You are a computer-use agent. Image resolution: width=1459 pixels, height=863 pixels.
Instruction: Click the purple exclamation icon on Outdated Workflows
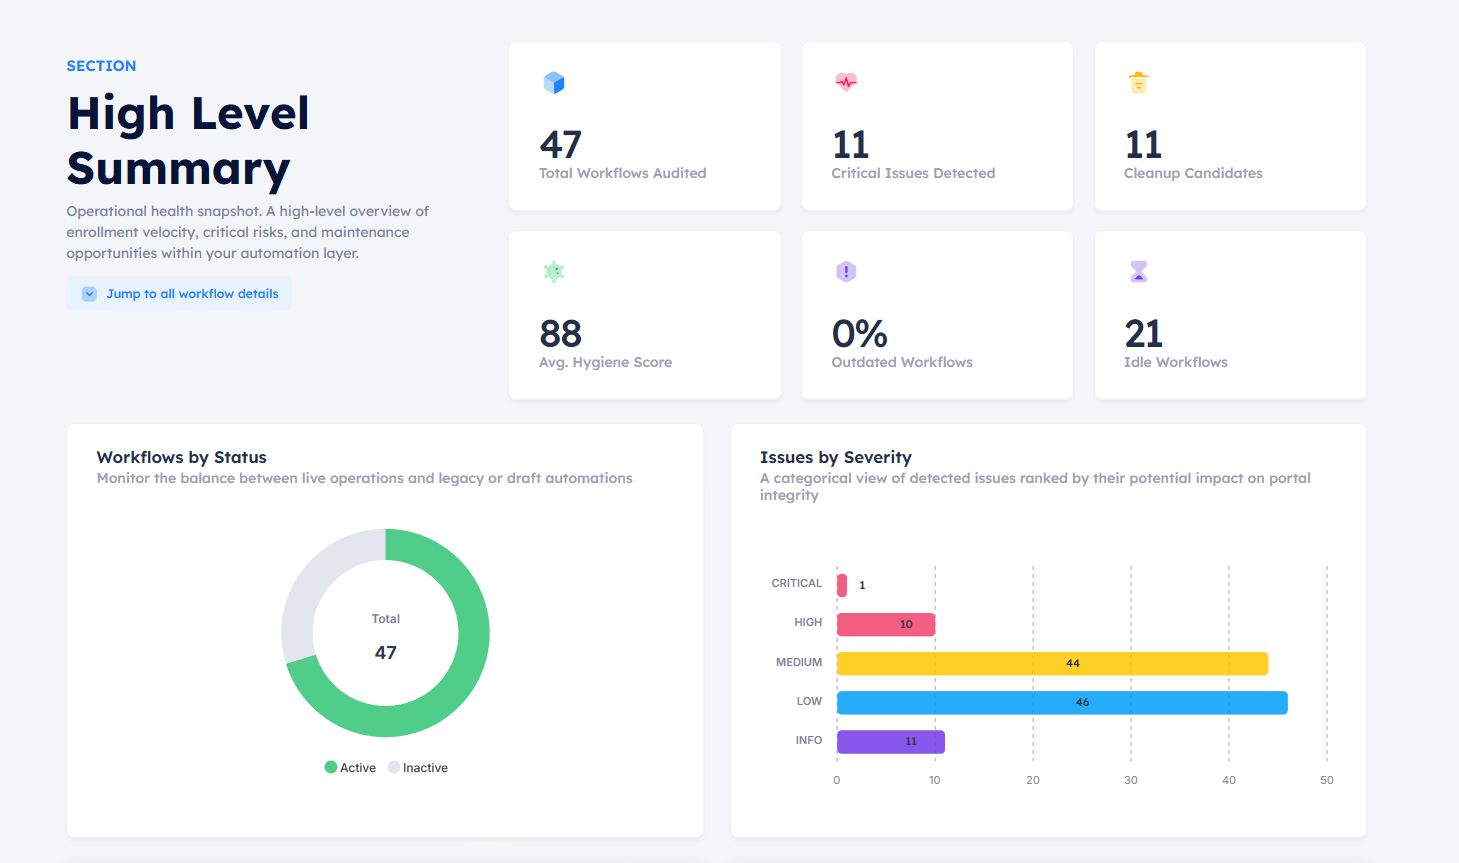845,271
